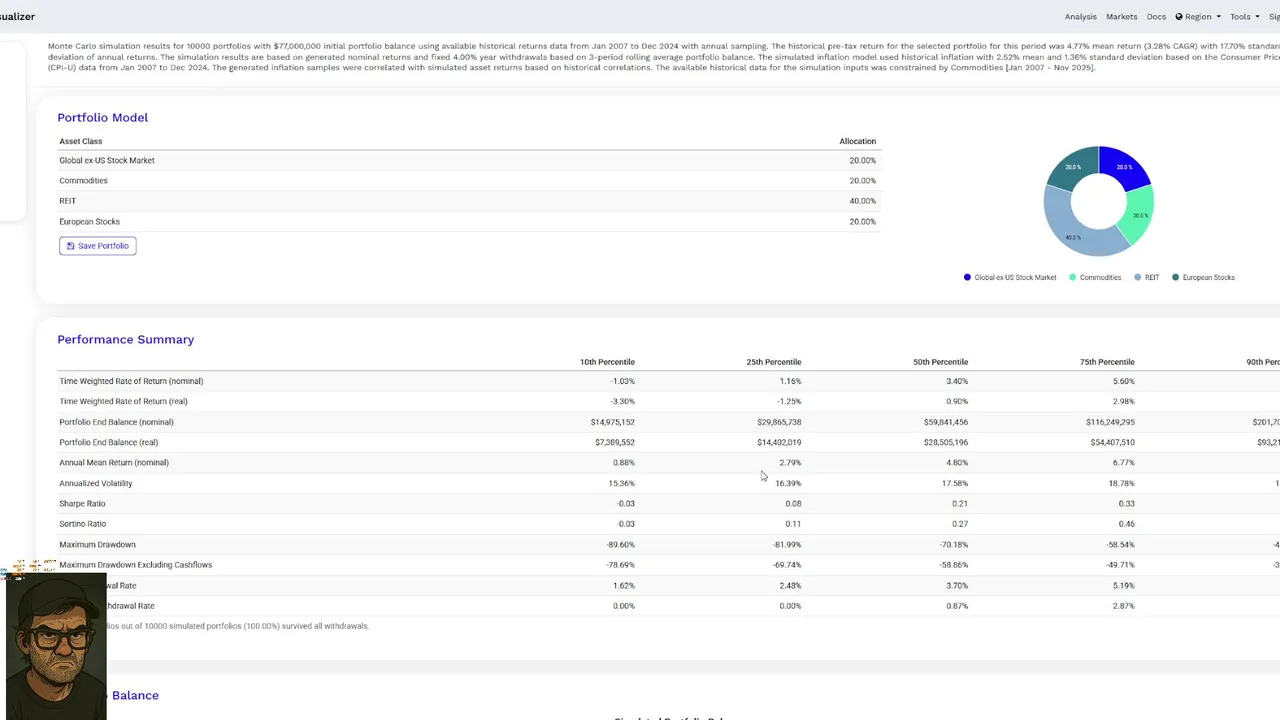The height and width of the screenshot is (720, 1280).
Task: Select Sortino Ratio row label
Action: [x=82, y=524]
